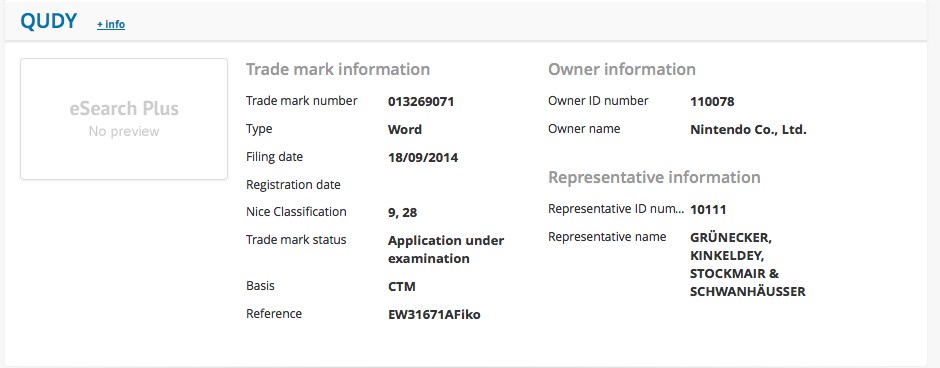Click the reference EW31671AFiko
This screenshot has height=368, width=940.
click(x=434, y=314)
